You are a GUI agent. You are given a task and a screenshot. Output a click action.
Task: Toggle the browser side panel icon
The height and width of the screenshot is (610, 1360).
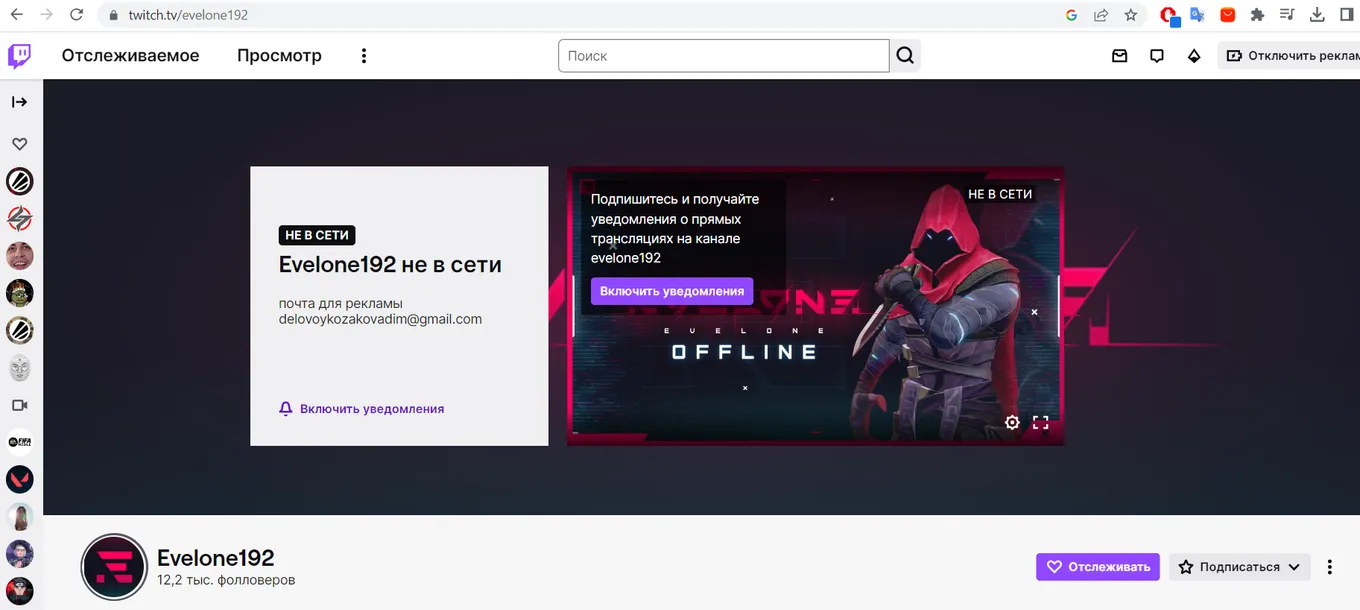point(1347,15)
